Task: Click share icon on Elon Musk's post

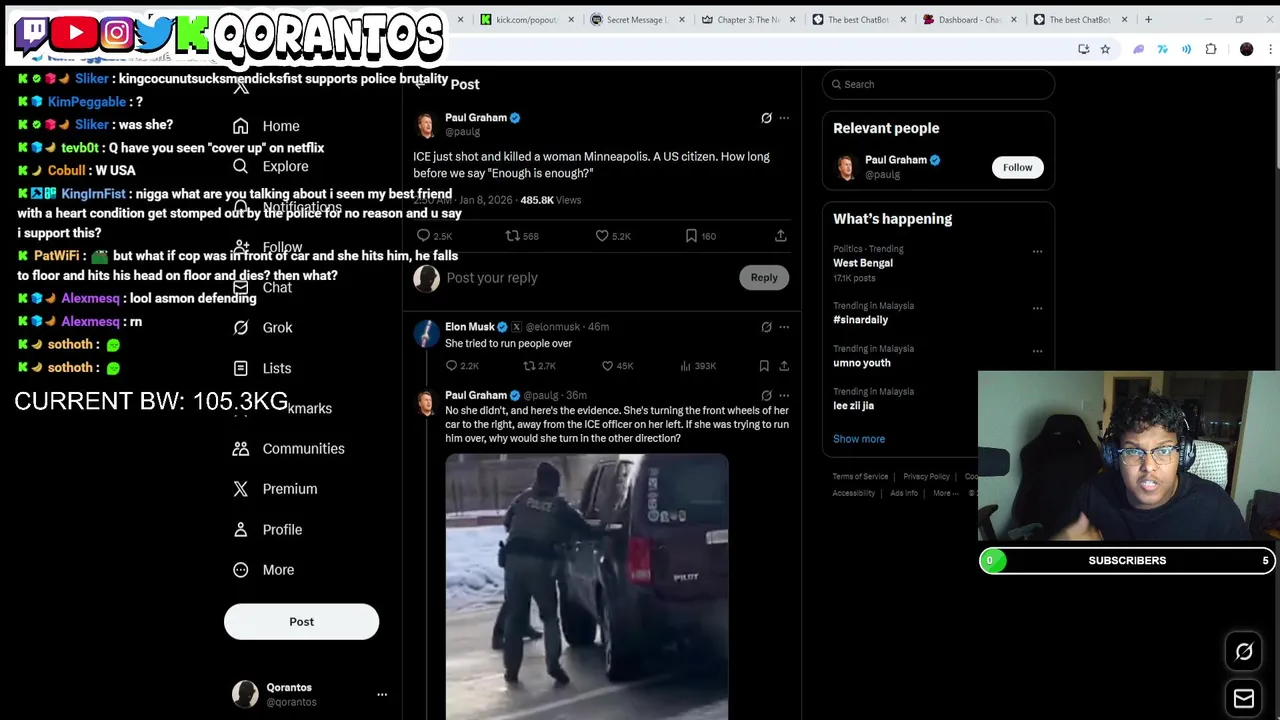Action: pos(784,366)
